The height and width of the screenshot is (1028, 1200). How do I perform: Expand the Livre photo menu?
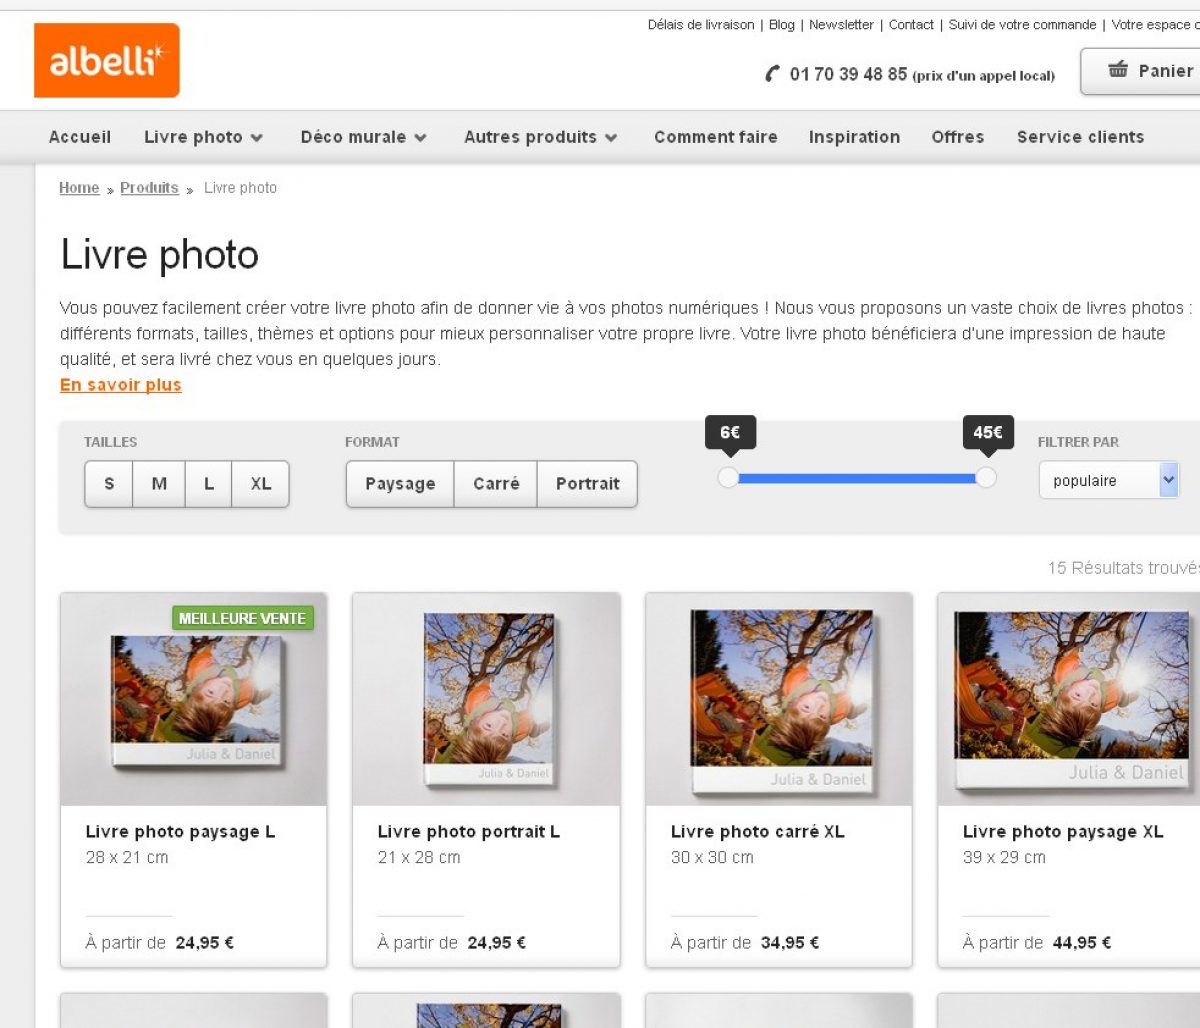click(x=203, y=137)
